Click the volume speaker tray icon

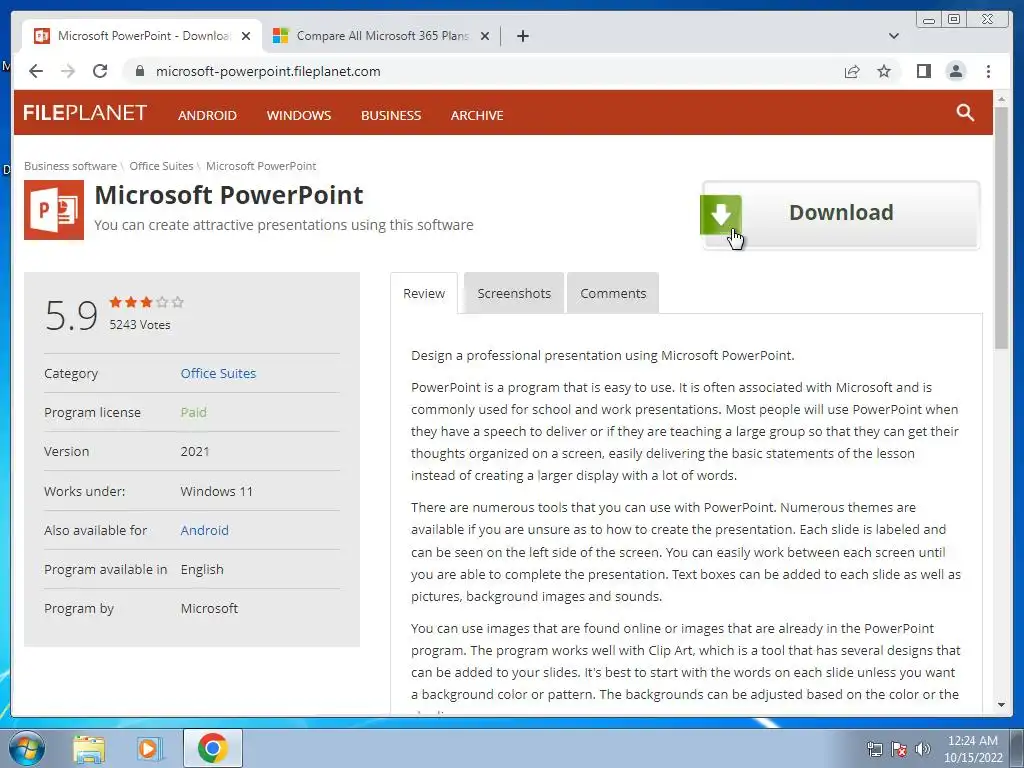pos(922,749)
